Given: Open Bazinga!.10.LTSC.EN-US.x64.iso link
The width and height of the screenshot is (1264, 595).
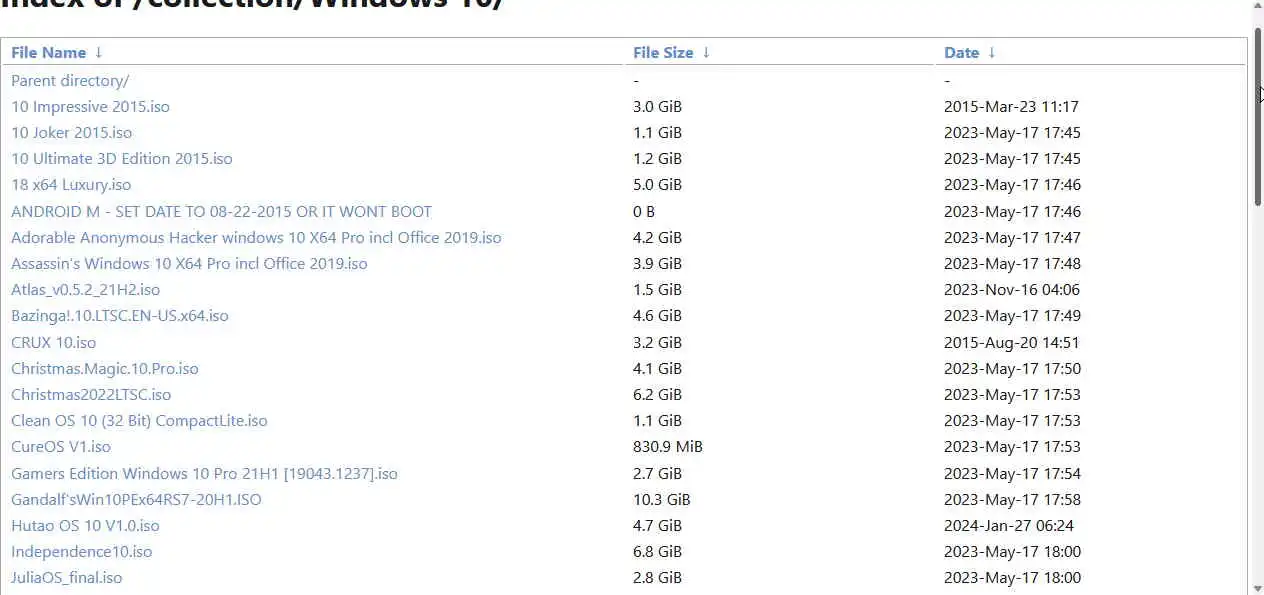Looking at the screenshot, I should point(120,316).
